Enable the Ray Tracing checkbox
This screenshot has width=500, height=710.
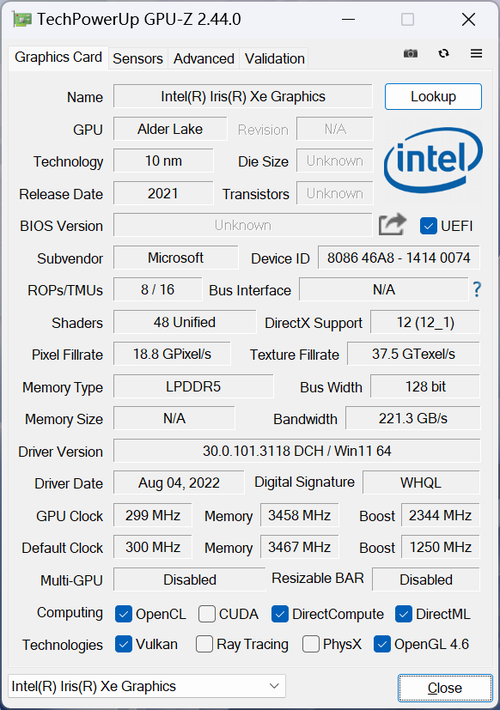pyautogui.click(x=204, y=644)
